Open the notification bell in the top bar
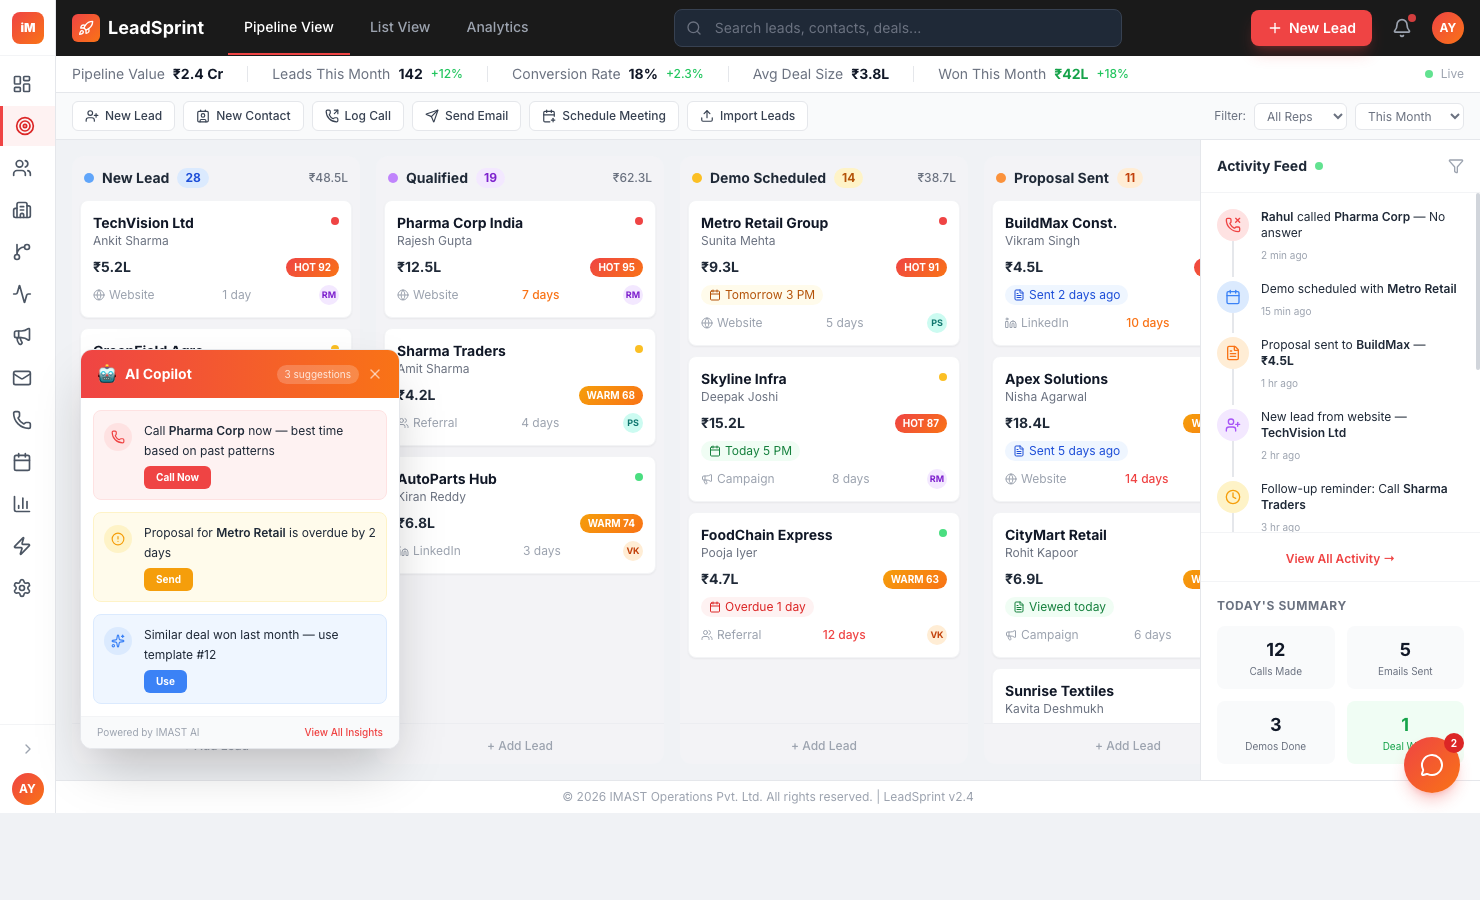The image size is (1480, 900). (1402, 28)
